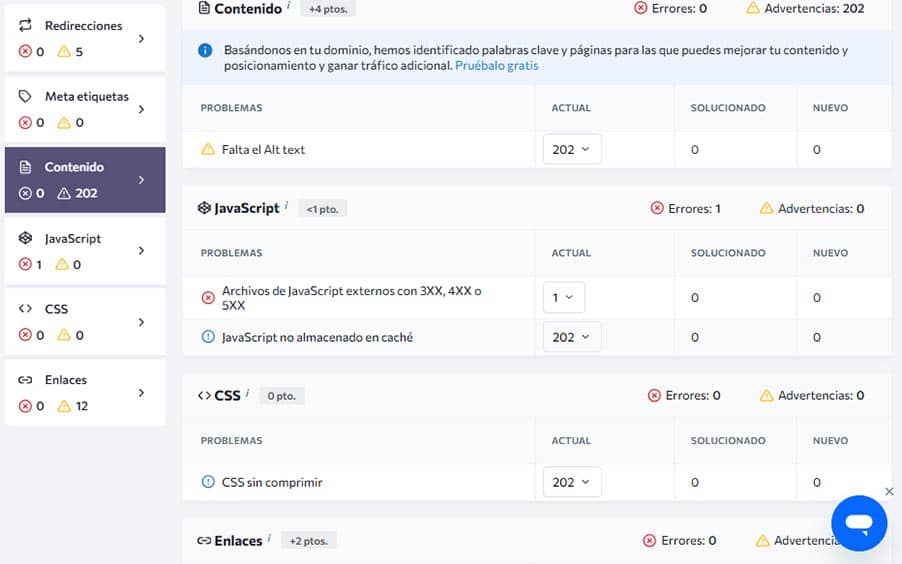The width and height of the screenshot is (902, 564).
Task: Open the Enlaces sidebar section
Action: [85, 392]
